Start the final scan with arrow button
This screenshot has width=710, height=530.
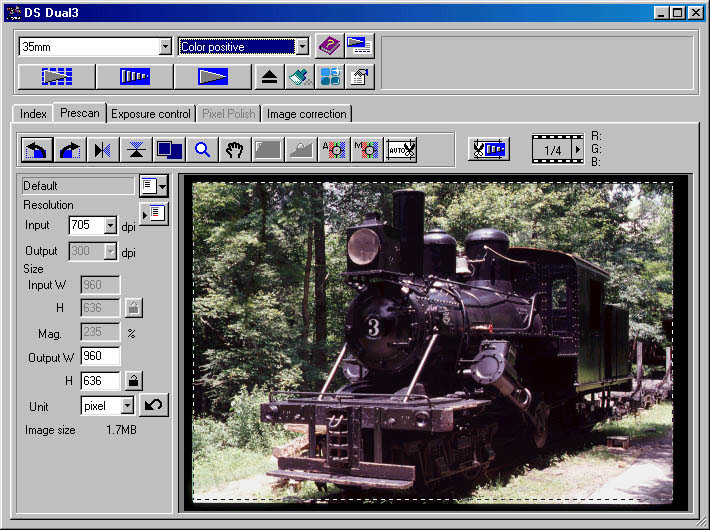[212, 77]
